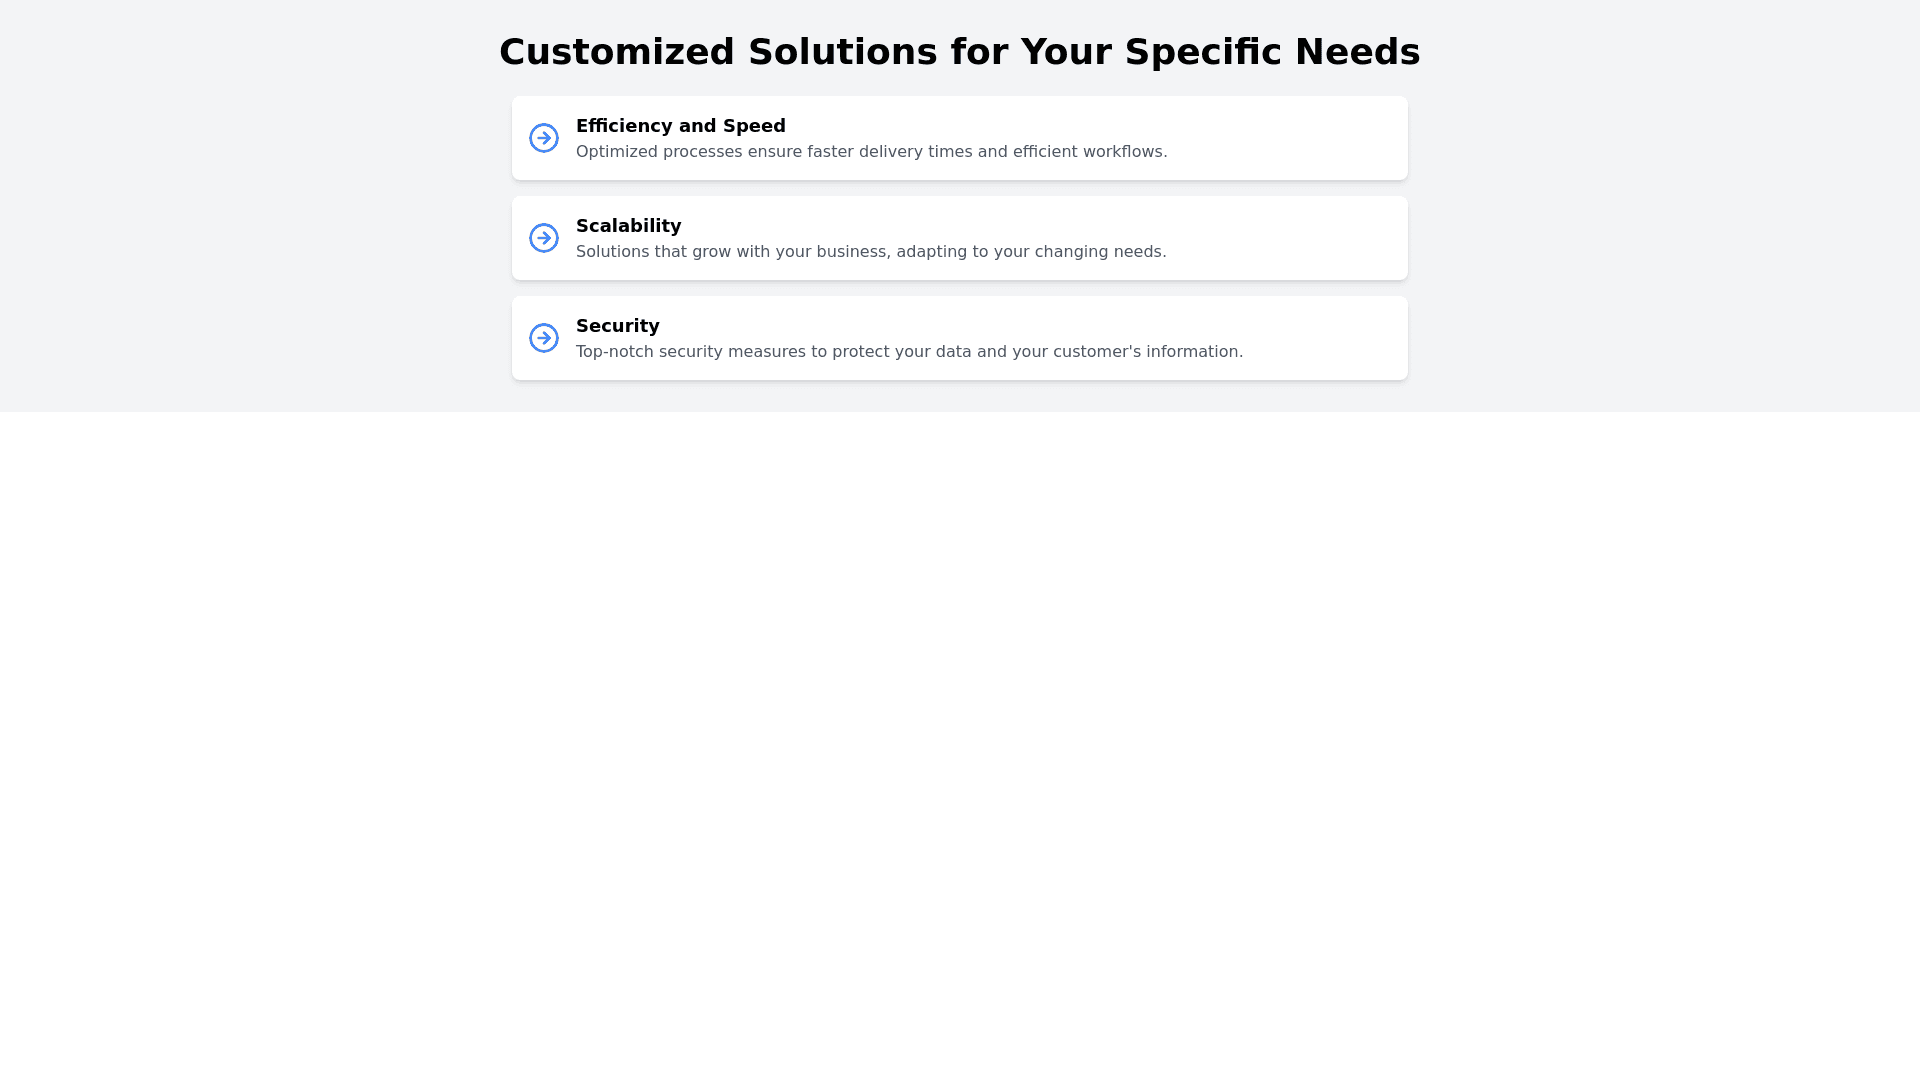Image resolution: width=1920 pixels, height=1080 pixels.
Task: Select the circled arrow next to Scalability
Action: click(x=544, y=238)
